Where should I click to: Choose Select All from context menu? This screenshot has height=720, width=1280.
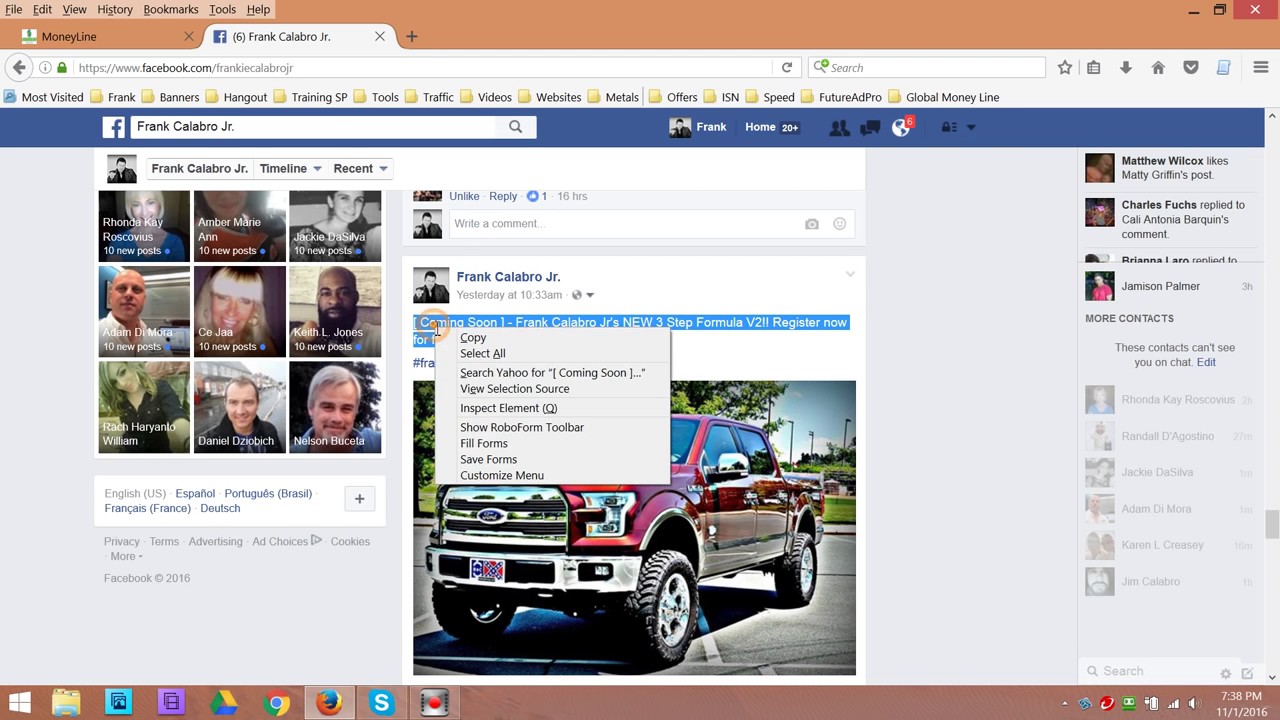click(483, 353)
